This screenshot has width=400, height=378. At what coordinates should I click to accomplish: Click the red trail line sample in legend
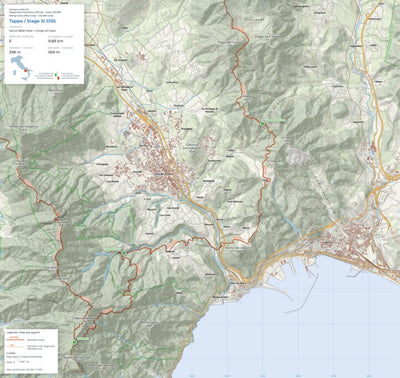click(16, 339)
